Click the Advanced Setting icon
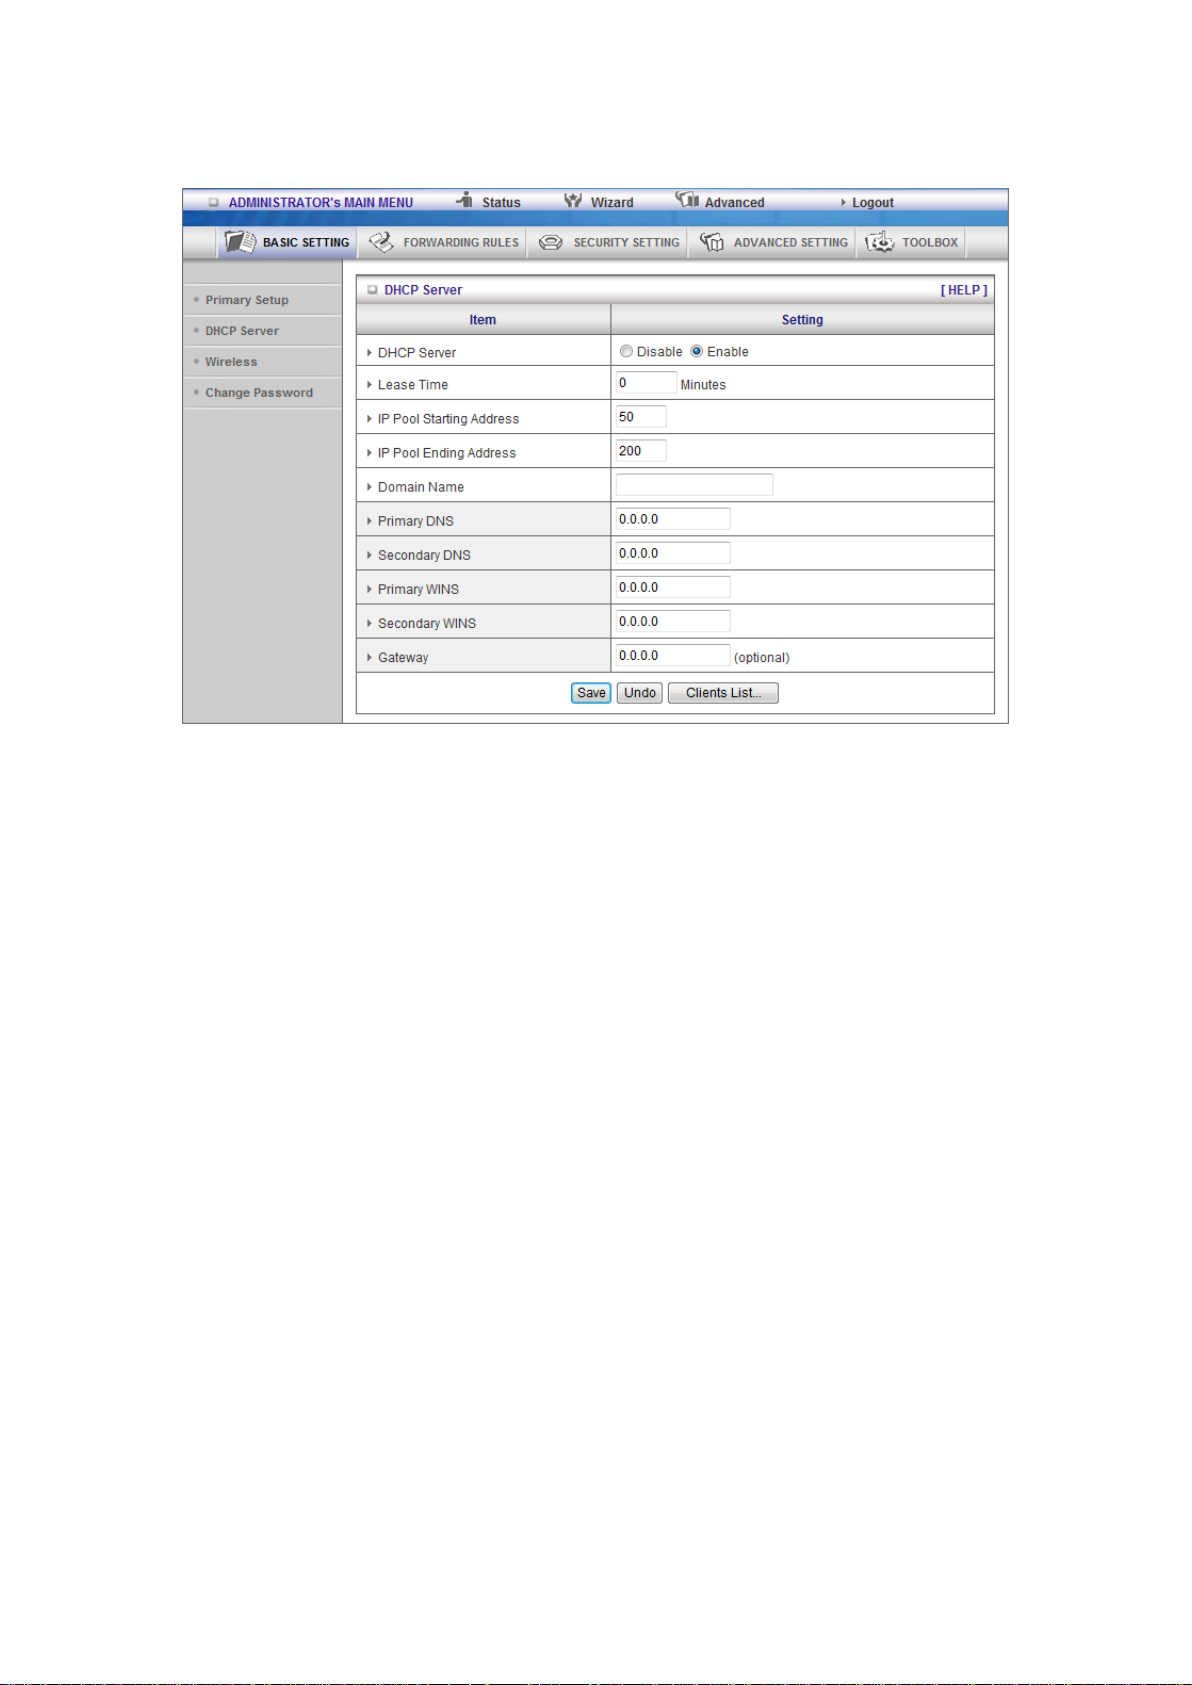Image resolution: width=1192 pixels, height=1685 pixels. tap(712, 242)
